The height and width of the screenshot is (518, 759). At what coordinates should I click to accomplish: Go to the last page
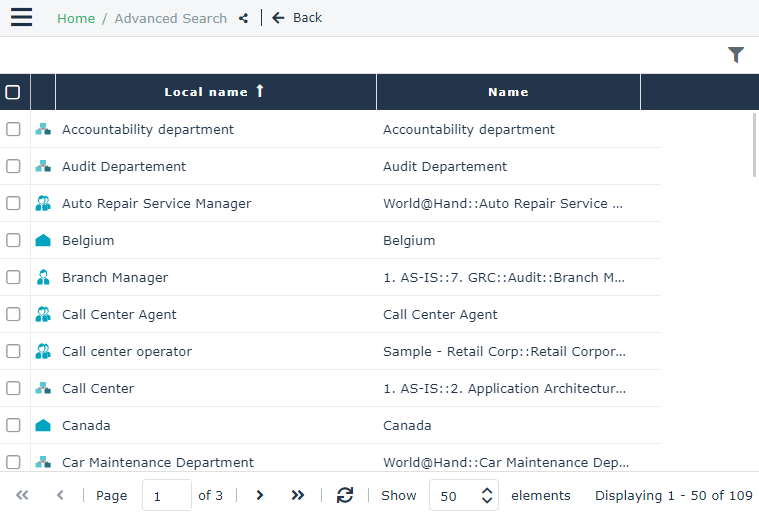pyautogui.click(x=297, y=495)
